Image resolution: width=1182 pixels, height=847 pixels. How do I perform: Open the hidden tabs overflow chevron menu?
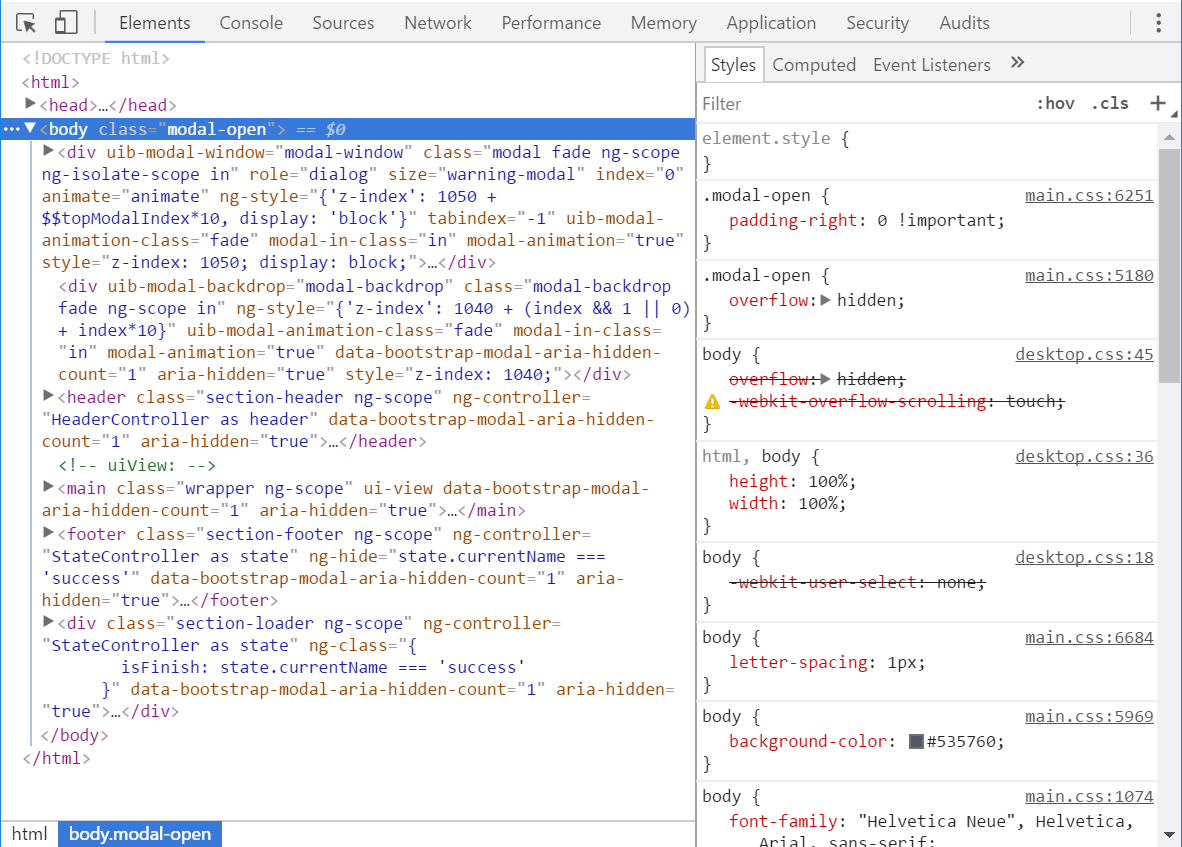pos(1017,62)
